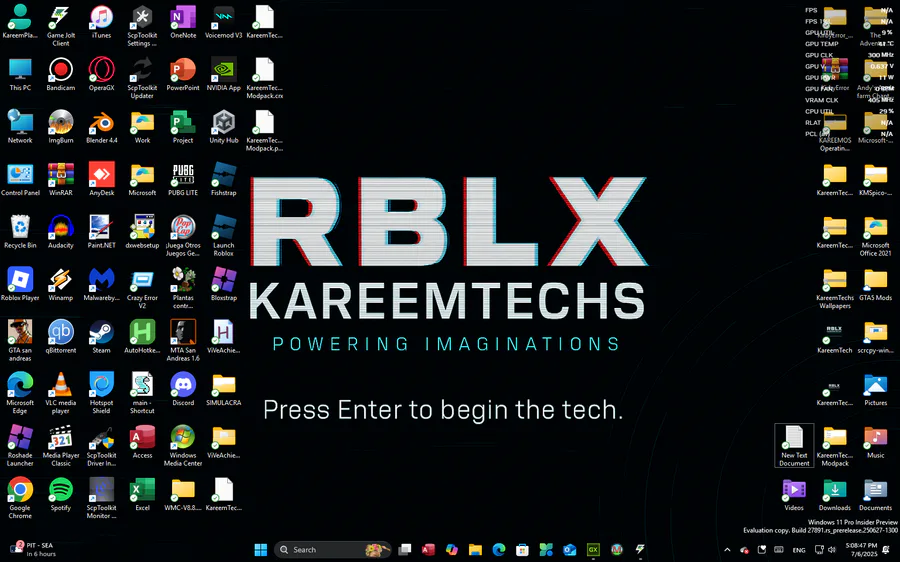Open OneNote desktop shortcut
Image resolution: width=900 pixels, height=562 pixels.
183,22
